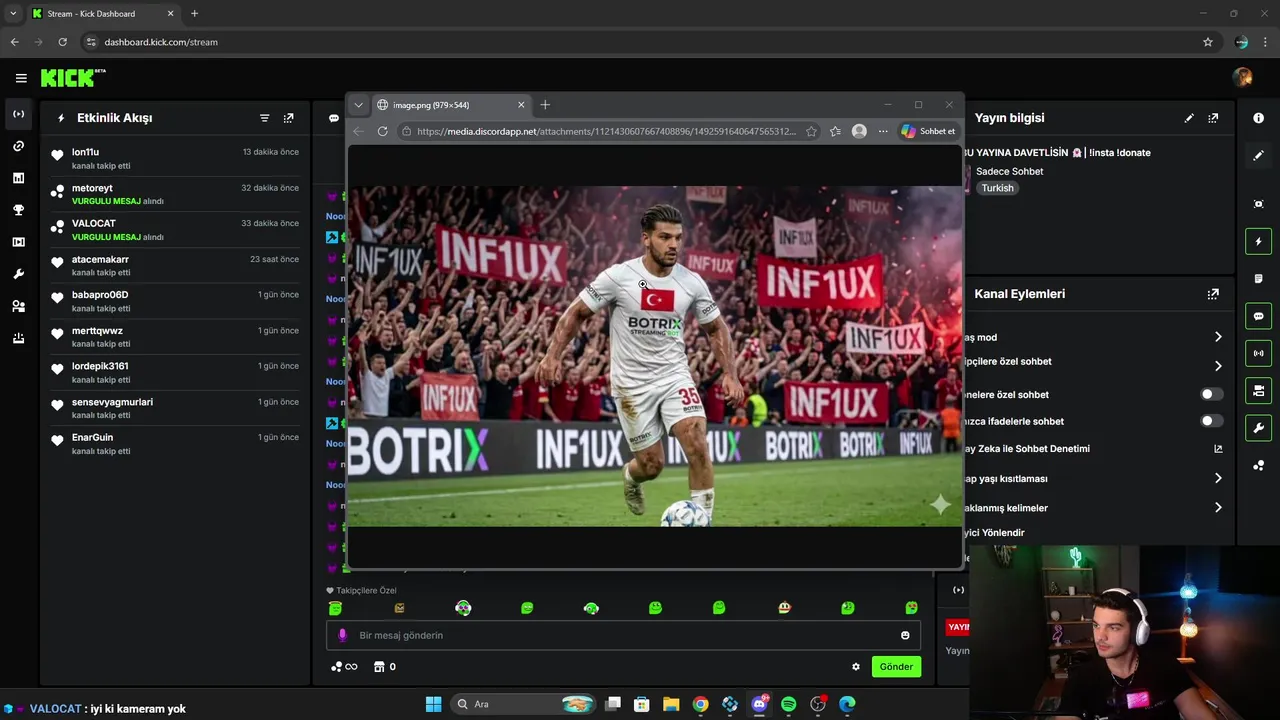Click the Gönder send button

coord(896,667)
